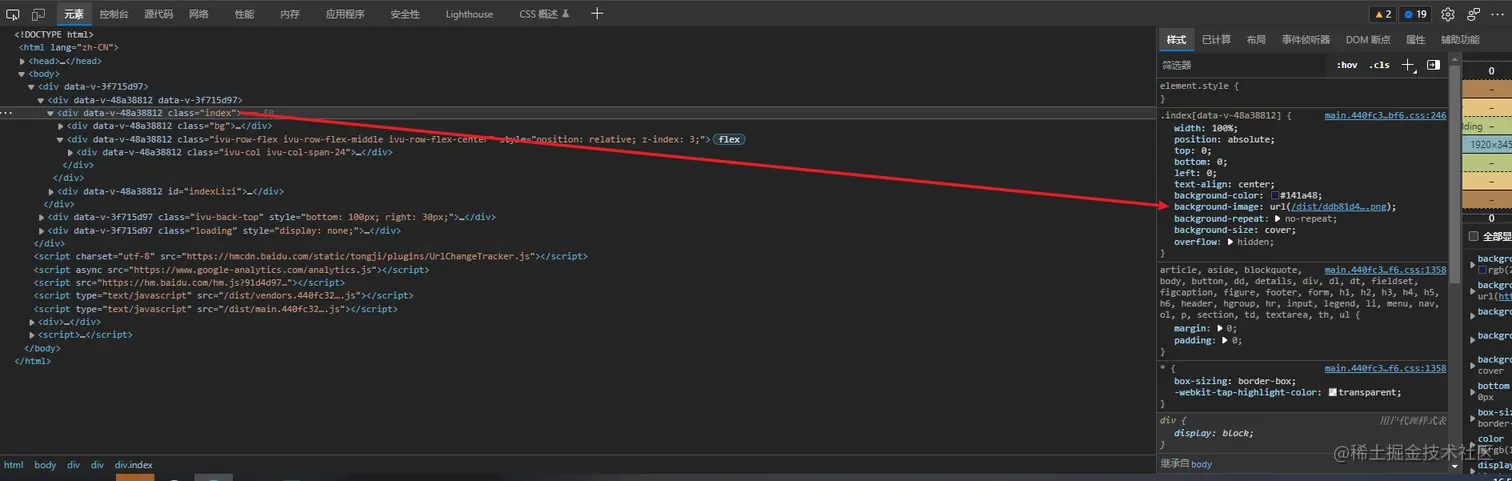Image resolution: width=1512 pixels, height=481 pixels.
Task: Open the 性能 performance tab
Action: pyautogui.click(x=244, y=14)
